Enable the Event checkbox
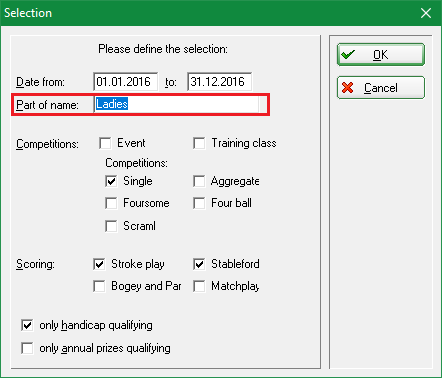The height and width of the screenshot is (378, 442). point(105,143)
